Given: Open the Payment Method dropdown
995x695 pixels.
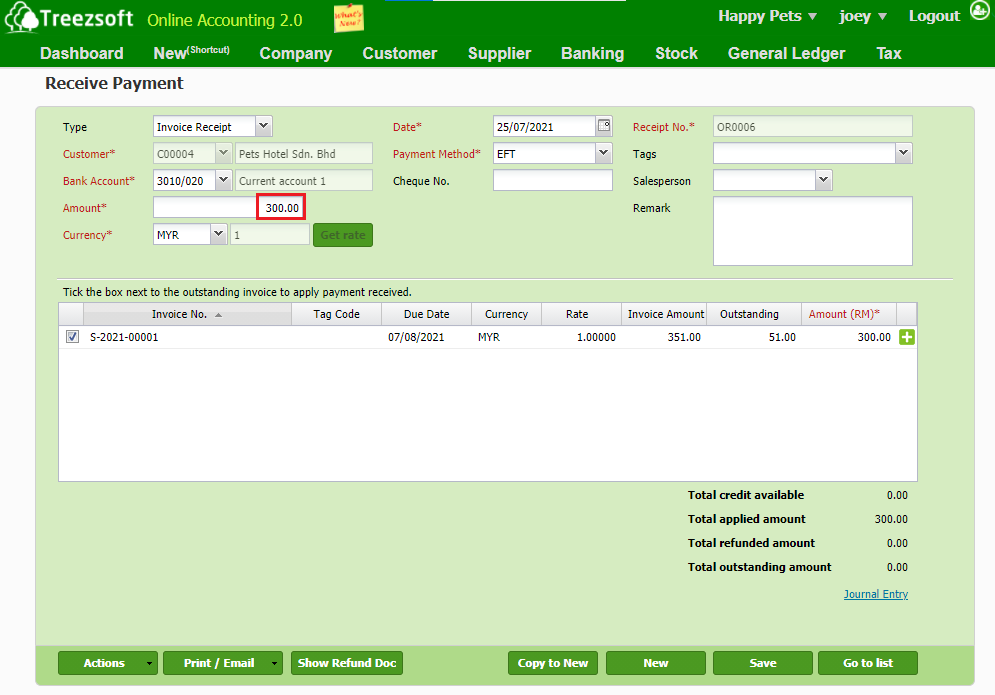Looking at the screenshot, I should pos(603,154).
